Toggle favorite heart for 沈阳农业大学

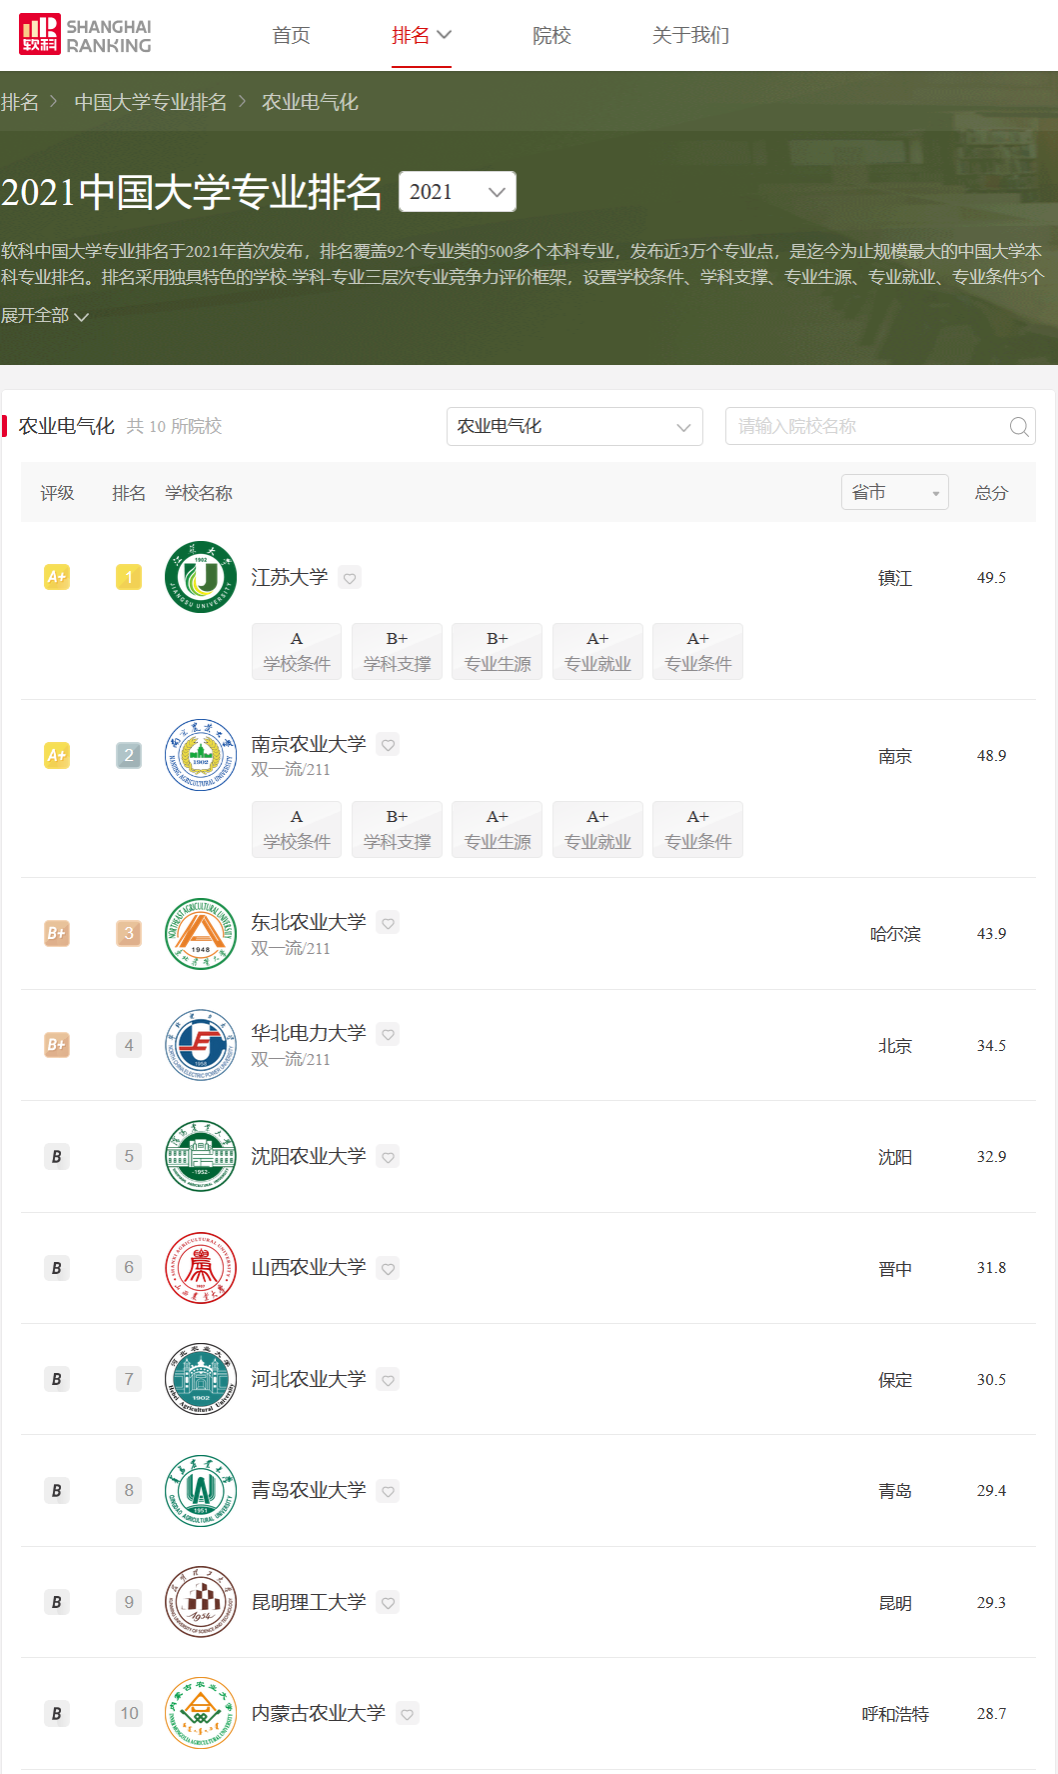(388, 1157)
